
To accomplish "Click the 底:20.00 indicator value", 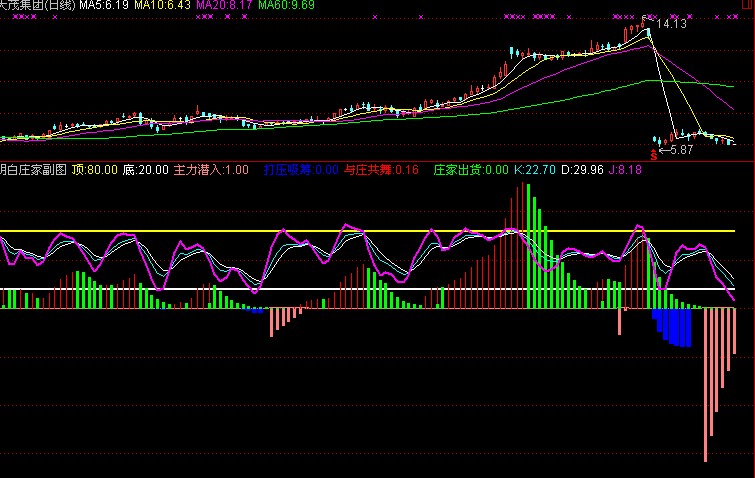I will tap(145, 170).
